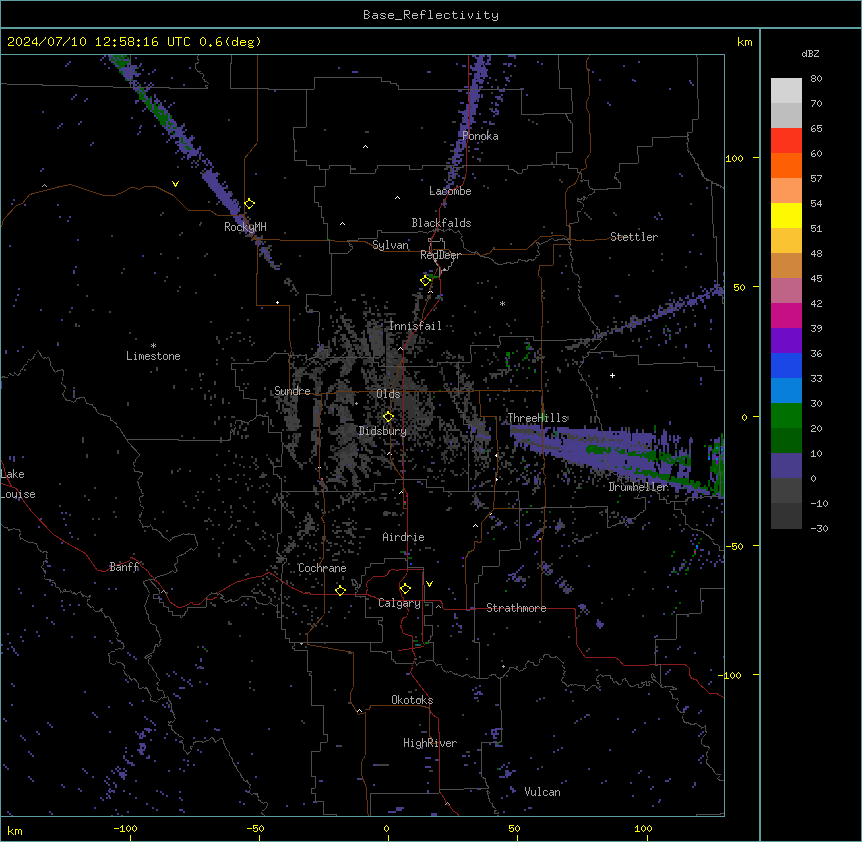The width and height of the screenshot is (862, 842).
Task: Click the Cochrane label
Action: (x=322, y=568)
